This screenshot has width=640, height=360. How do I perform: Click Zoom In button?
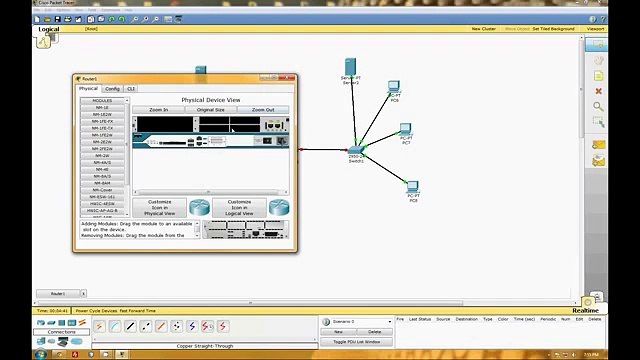click(x=158, y=110)
